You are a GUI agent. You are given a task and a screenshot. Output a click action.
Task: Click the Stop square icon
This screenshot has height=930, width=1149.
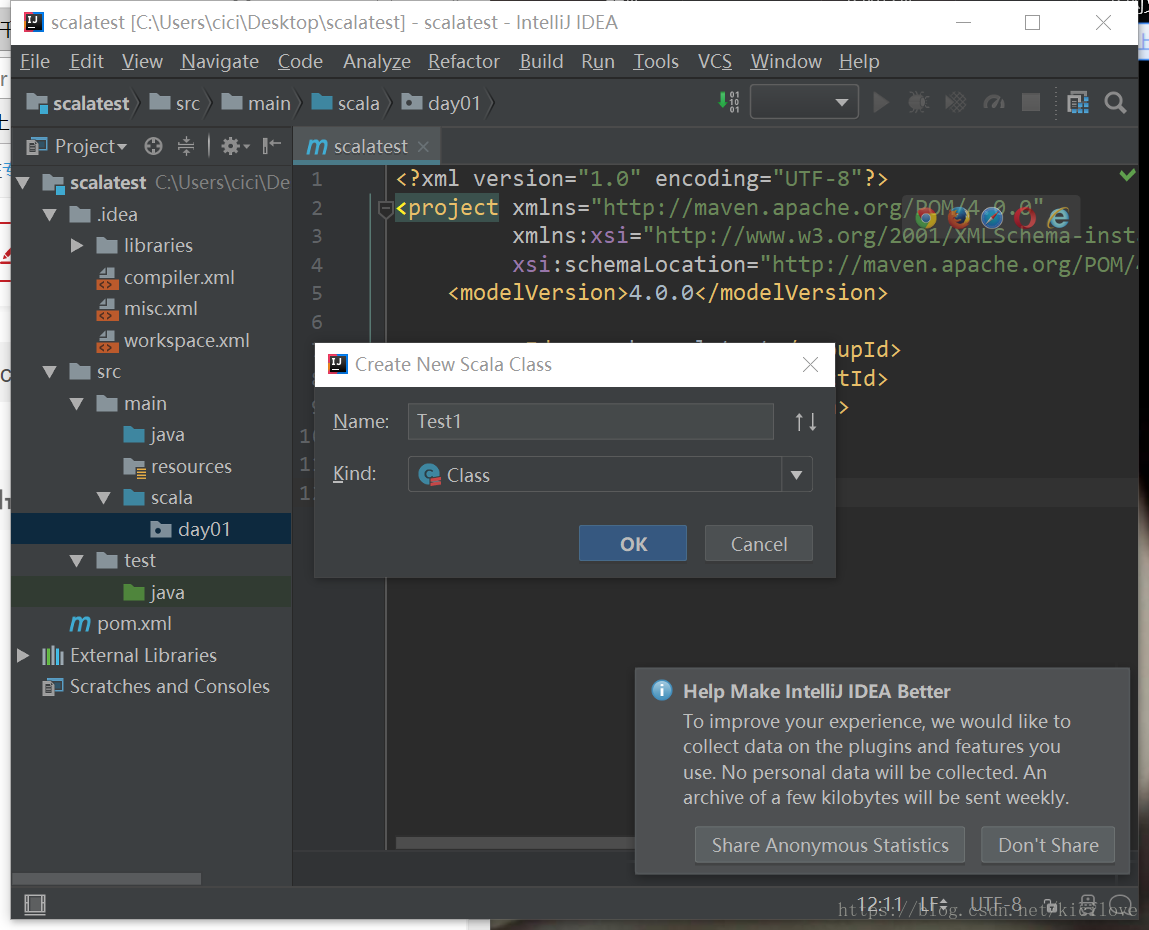coord(1031,103)
